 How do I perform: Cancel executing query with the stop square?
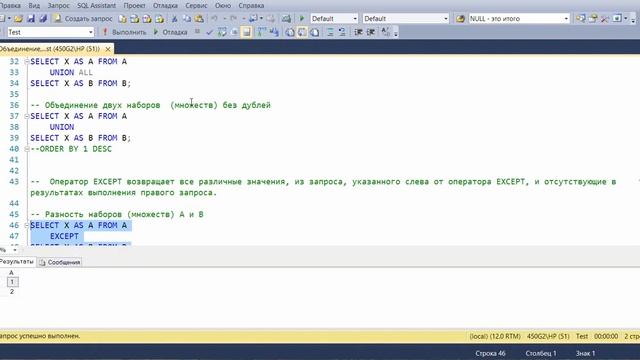point(198,32)
